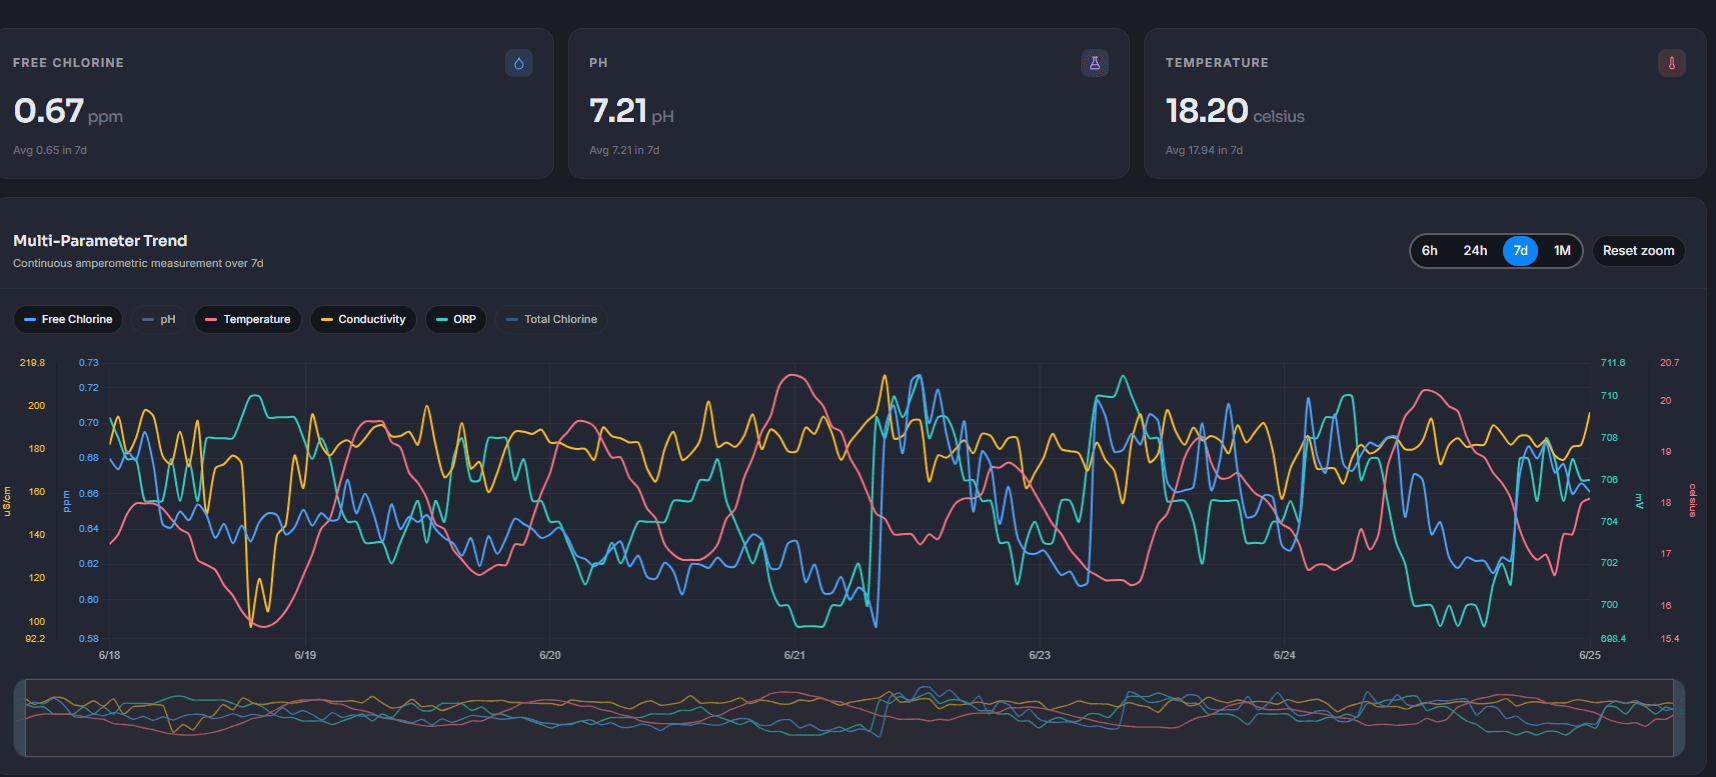Click the 6/19 date label on the x-axis
Viewport: 1716px width, 777px height.
pos(305,655)
